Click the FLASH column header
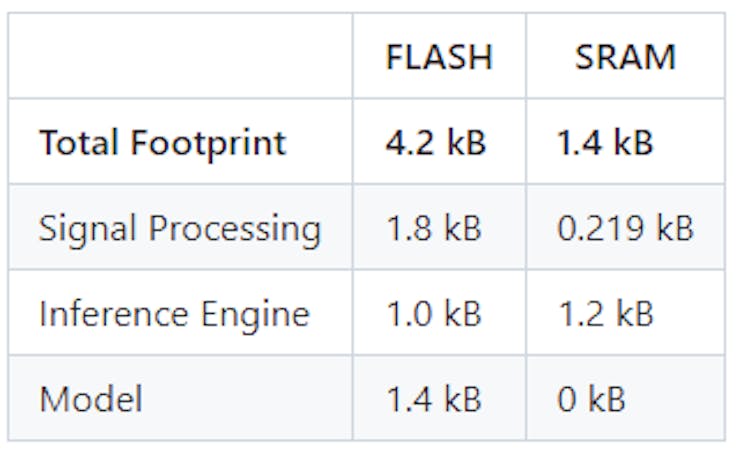Image resolution: width=740 pixels, height=451 pixels. click(439, 57)
